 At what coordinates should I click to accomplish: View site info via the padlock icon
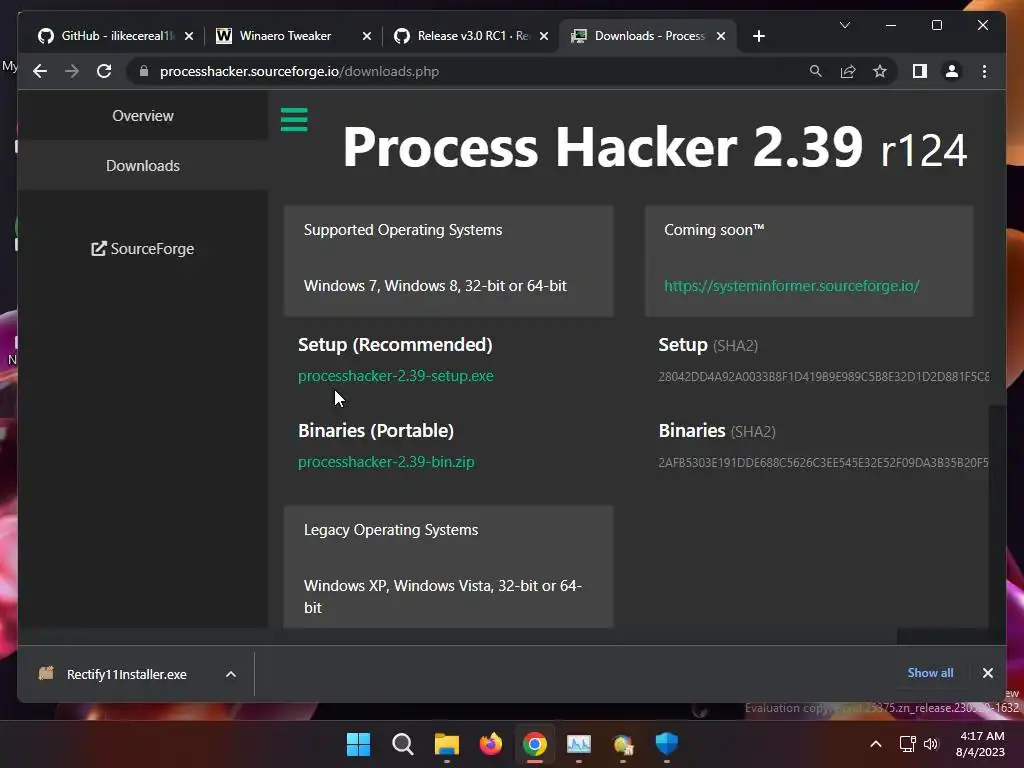pyautogui.click(x=144, y=71)
